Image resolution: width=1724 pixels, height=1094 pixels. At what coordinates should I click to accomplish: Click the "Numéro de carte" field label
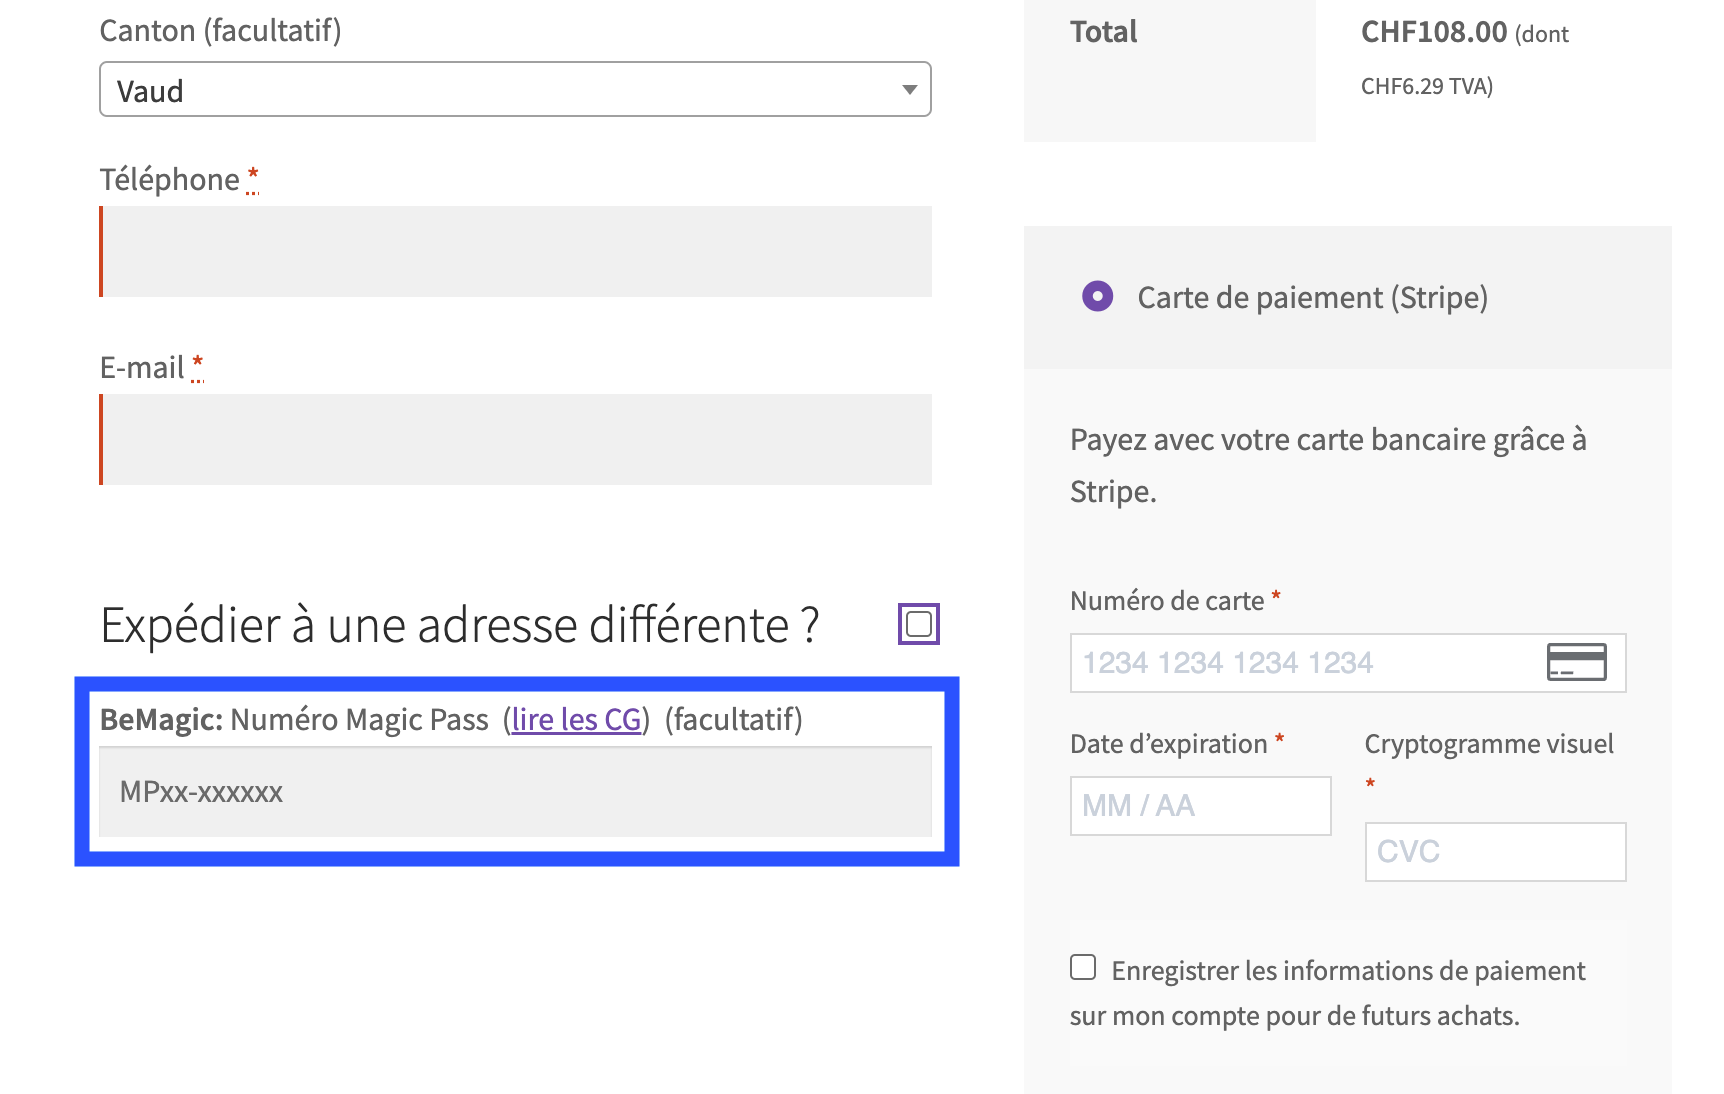[x=1166, y=601]
